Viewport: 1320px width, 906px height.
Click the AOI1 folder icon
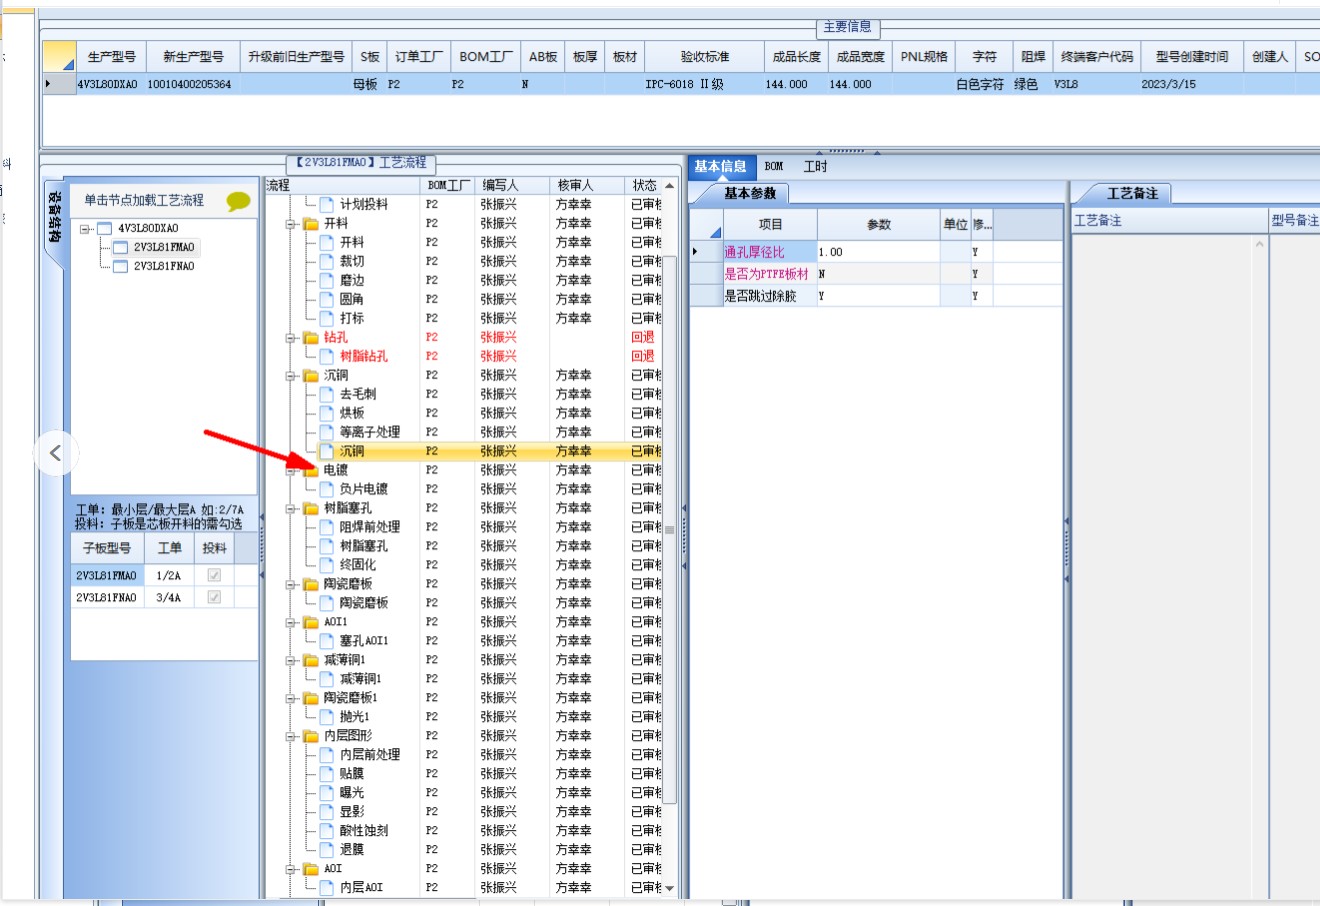click(x=311, y=622)
